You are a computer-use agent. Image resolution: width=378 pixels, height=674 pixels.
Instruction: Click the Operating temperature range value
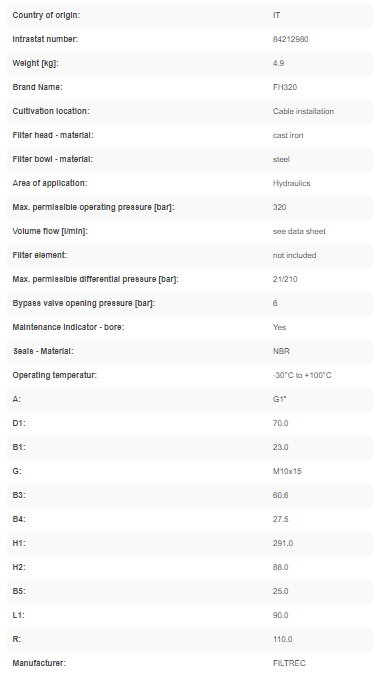[x=302, y=375]
